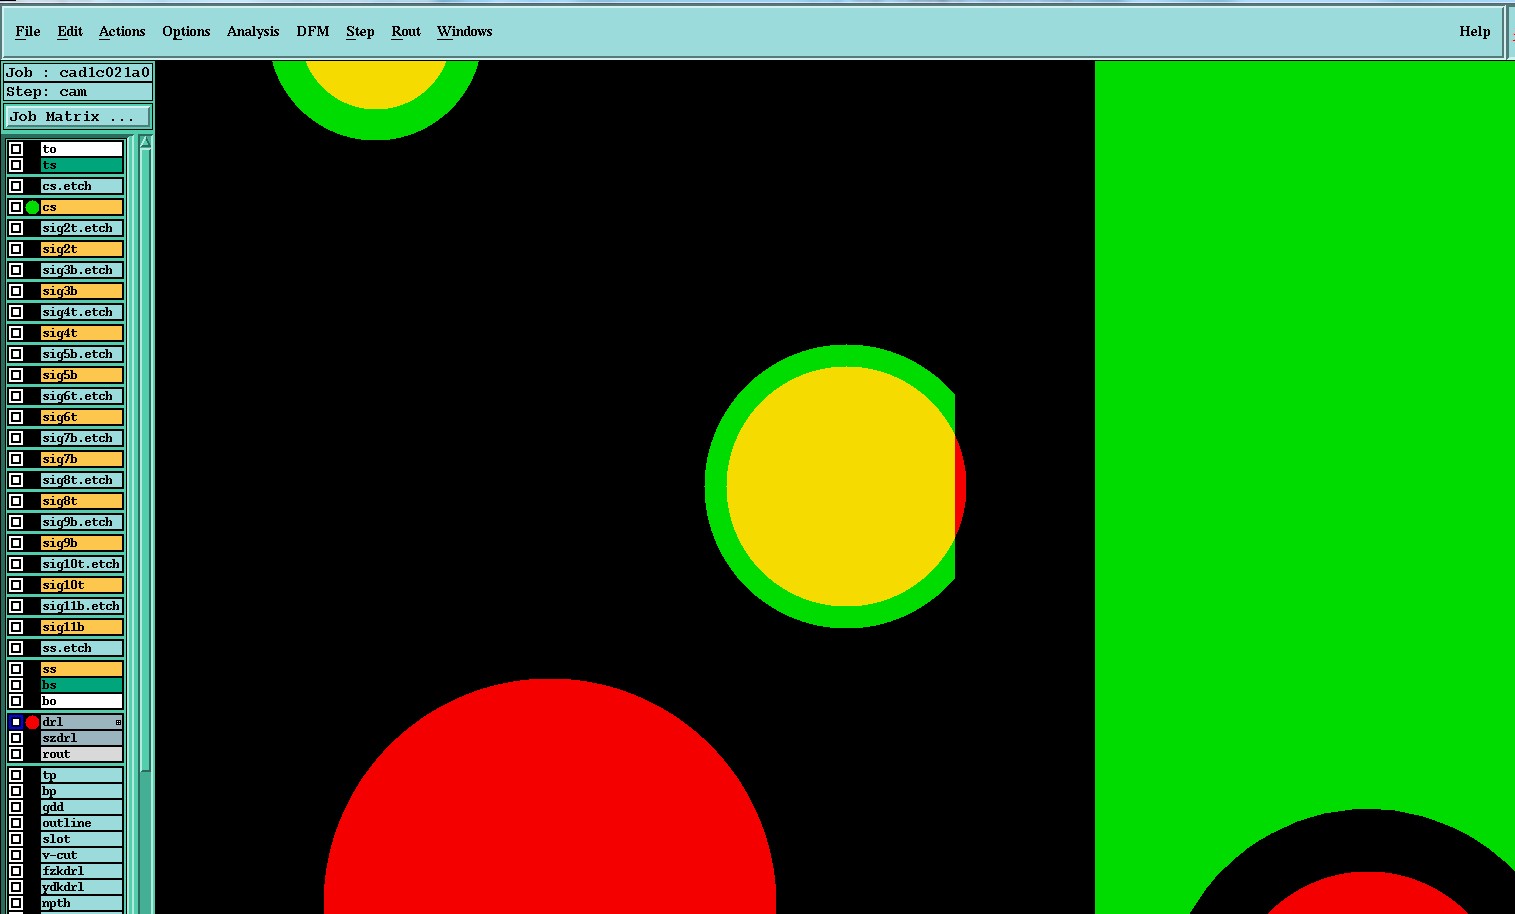The height and width of the screenshot is (914, 1515).
Task: Select the sig10t.etch layer name
Action: pos(82,564)
